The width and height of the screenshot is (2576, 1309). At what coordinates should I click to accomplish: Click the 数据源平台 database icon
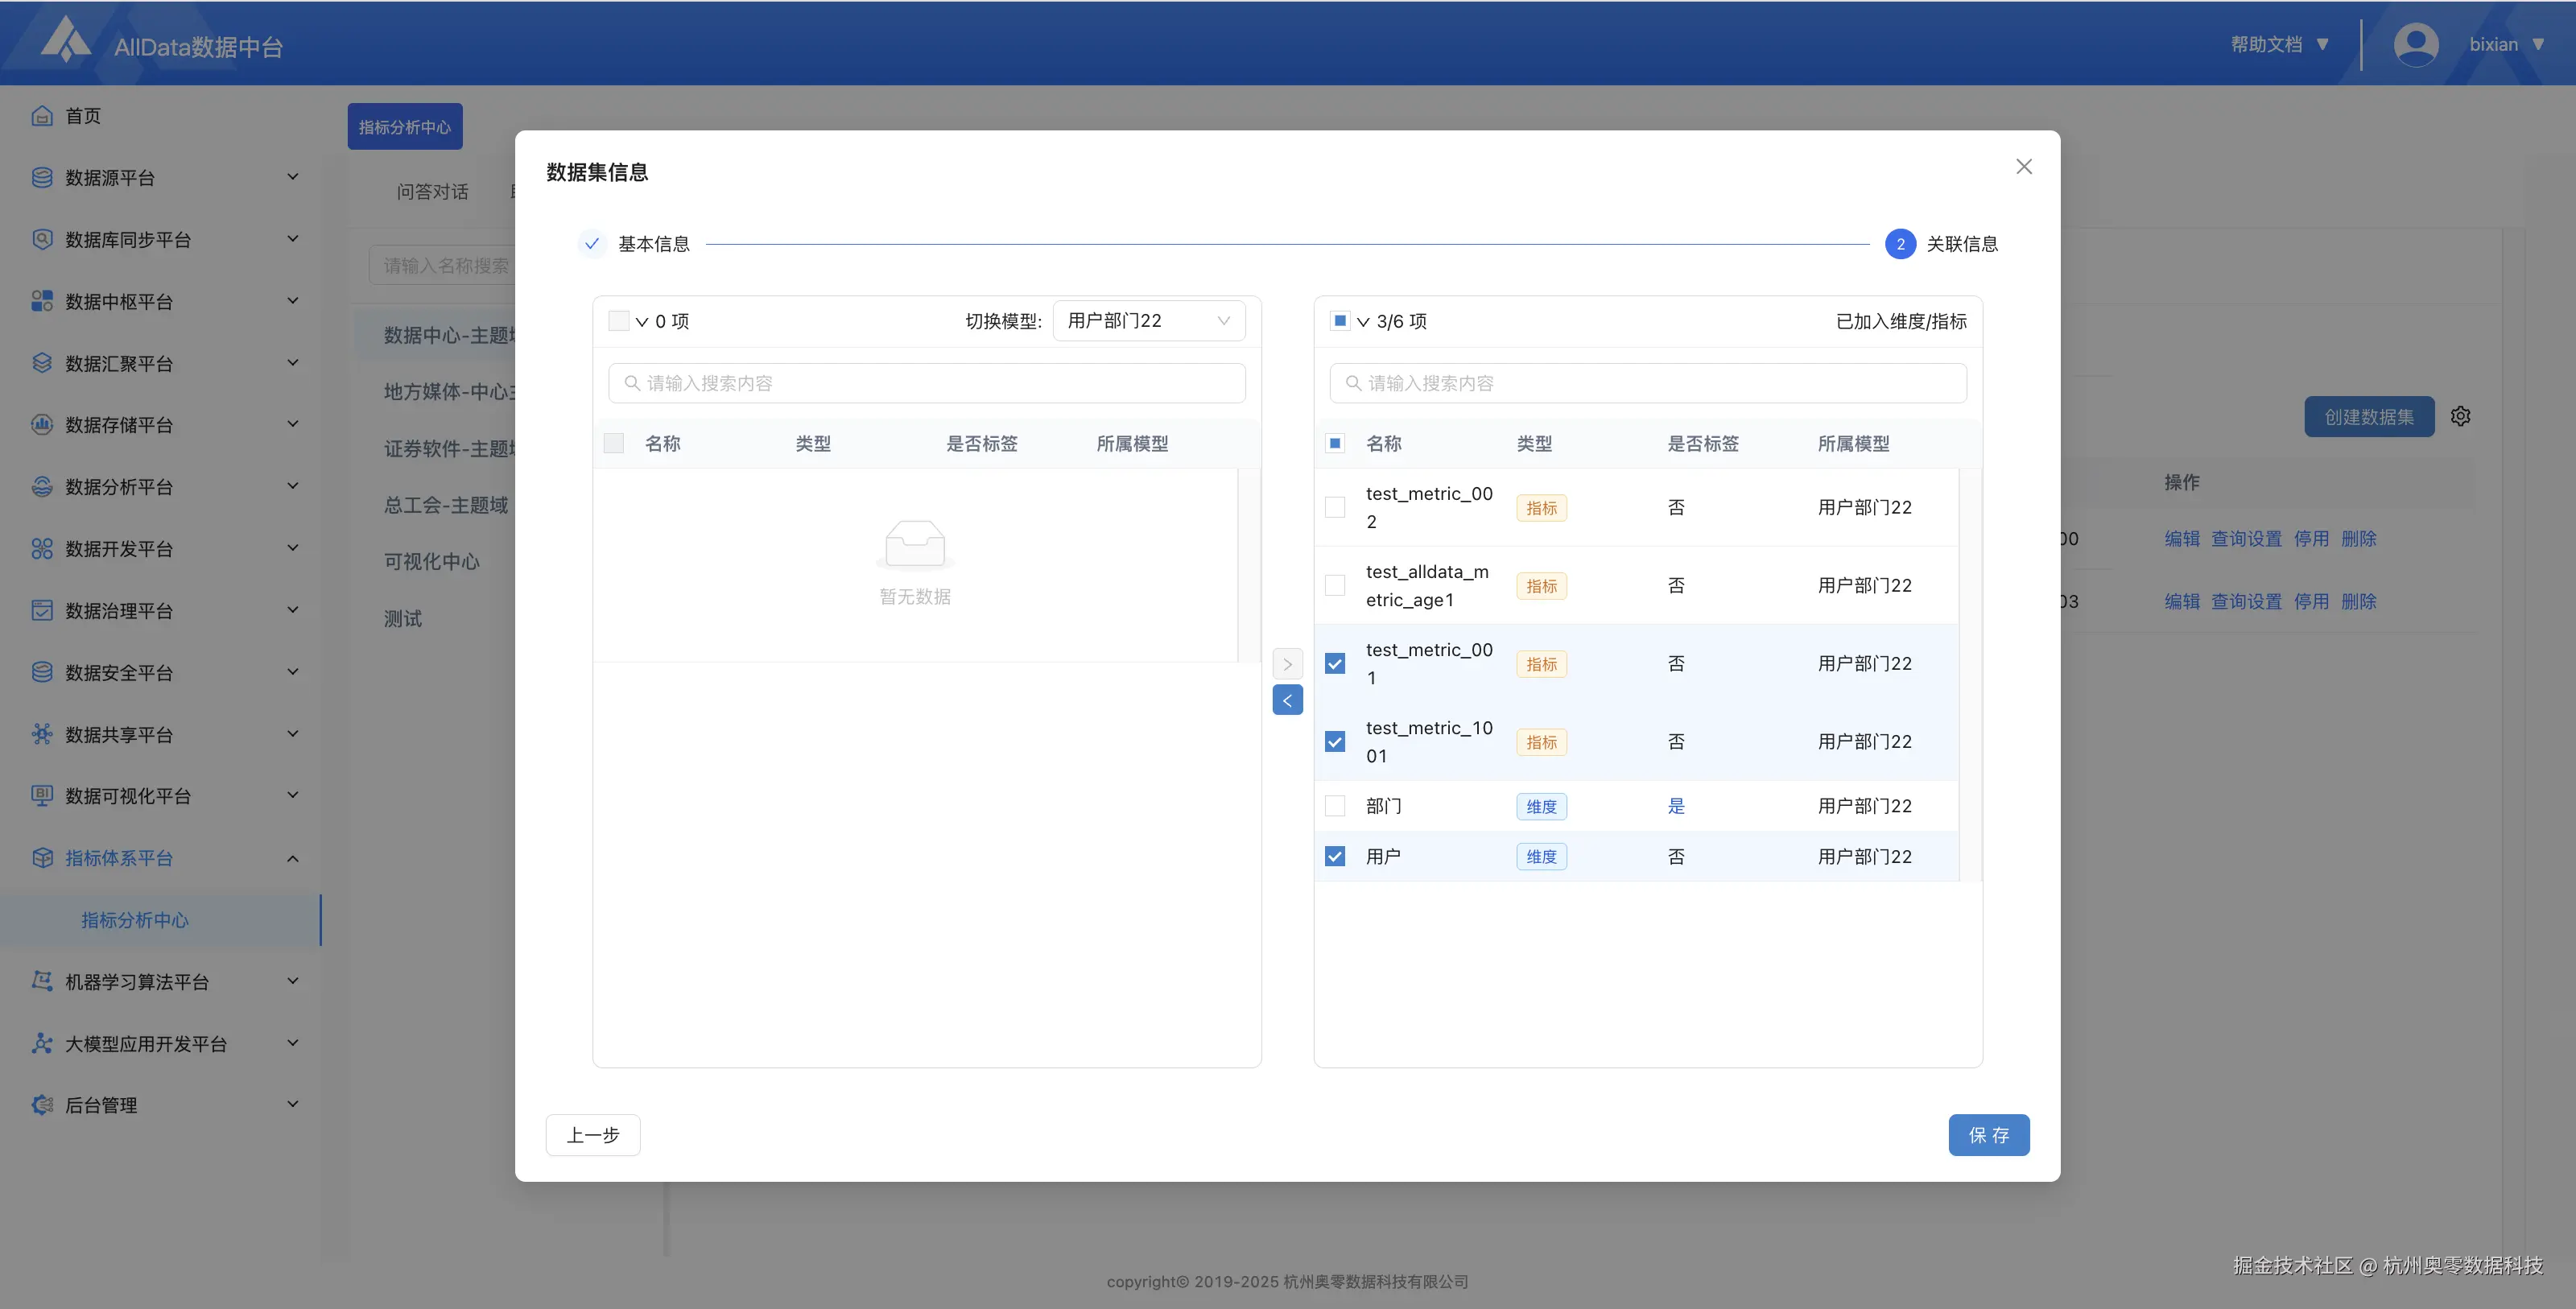(x=42, y=178)
